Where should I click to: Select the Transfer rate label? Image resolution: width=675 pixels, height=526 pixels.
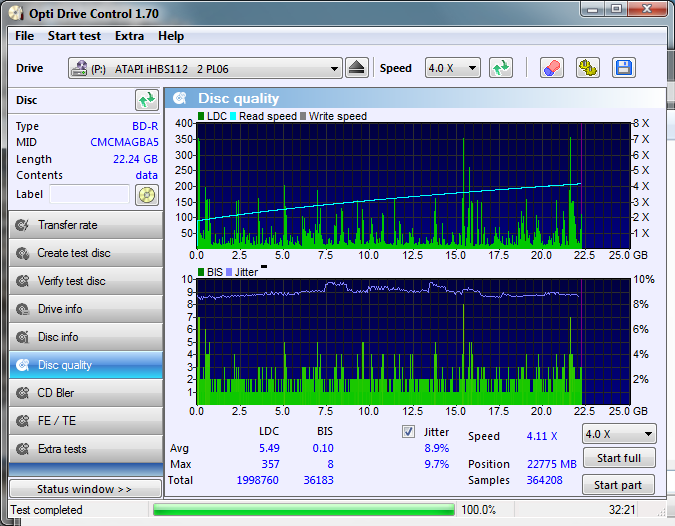point(68,225)
